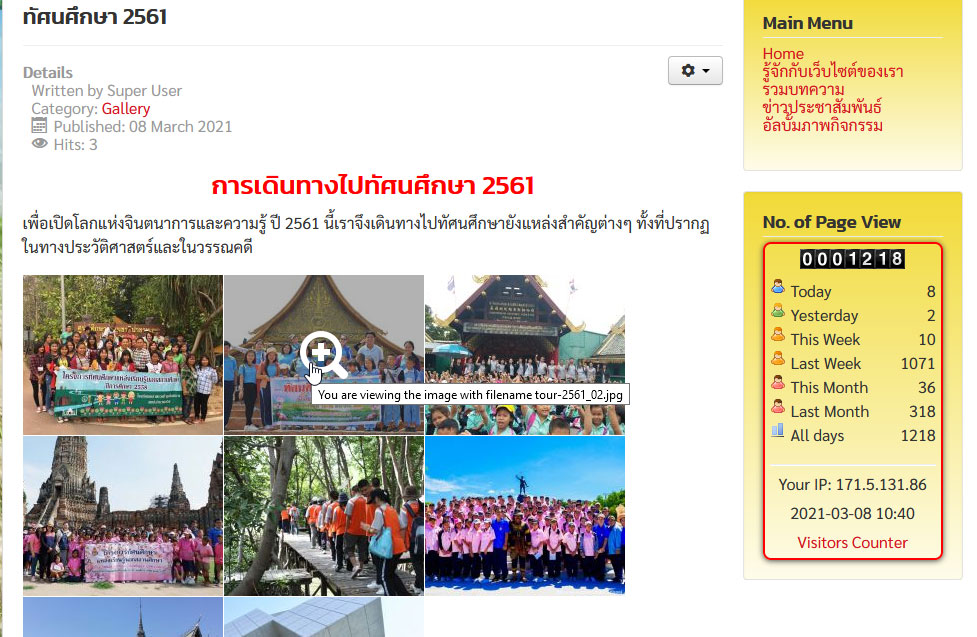Open the Gallery category link
977x637 pixels.
tap(126, 108)
